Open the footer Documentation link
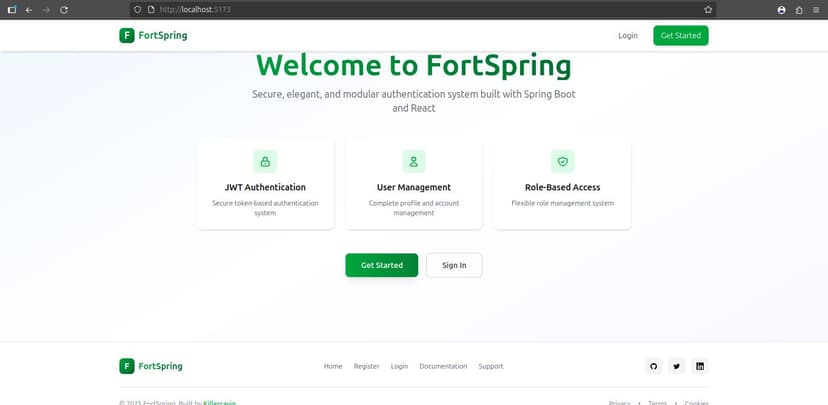Image resolution: width=828 pixels, height=405 pixels. click(x=443, y=366)
